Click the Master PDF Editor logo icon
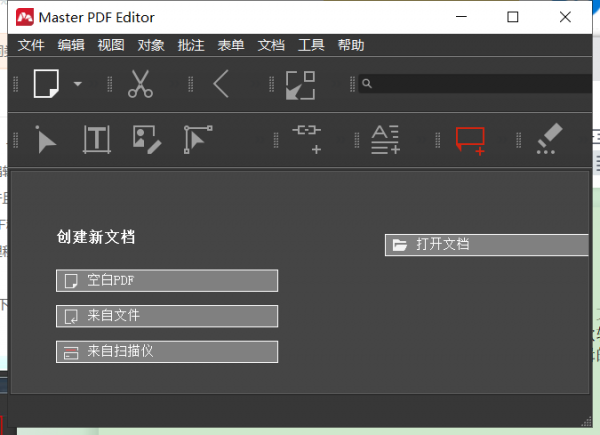Viewport: 600px width, 435px height. [x=24, y=17]
